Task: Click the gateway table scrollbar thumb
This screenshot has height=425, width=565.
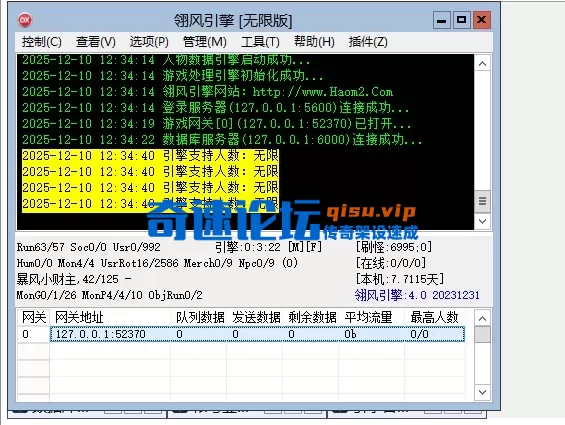Action: tap(482, 335)
